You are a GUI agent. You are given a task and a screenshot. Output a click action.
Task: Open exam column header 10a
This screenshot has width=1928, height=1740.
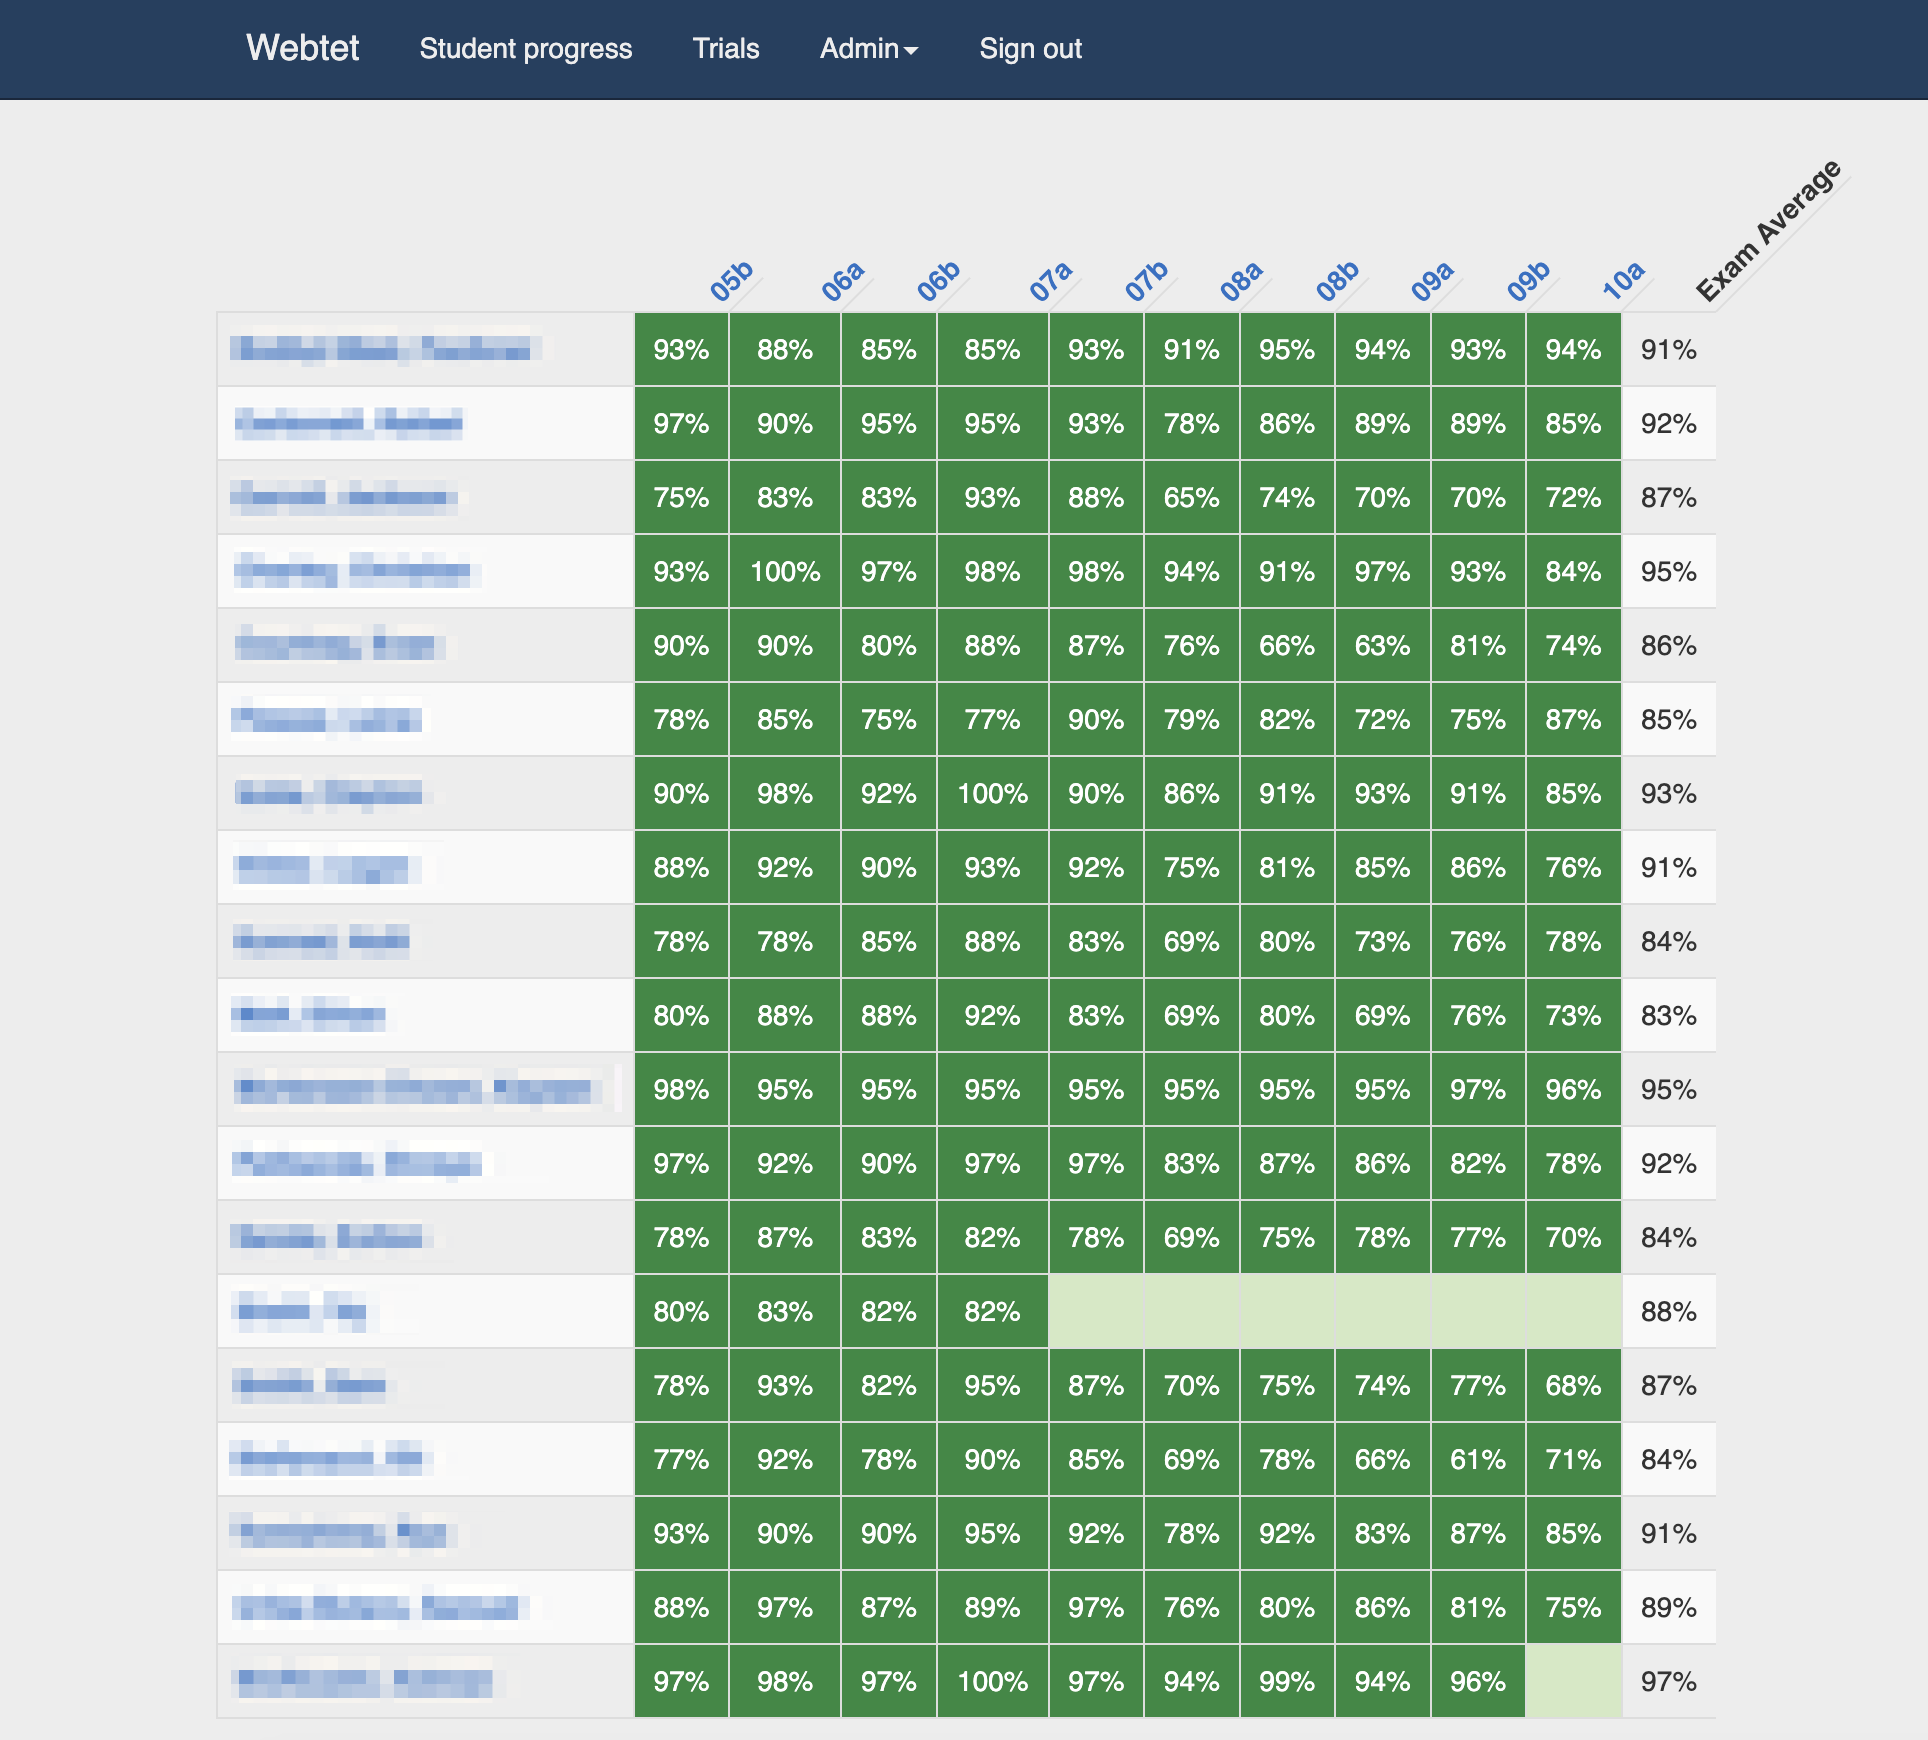[1624, 281]
